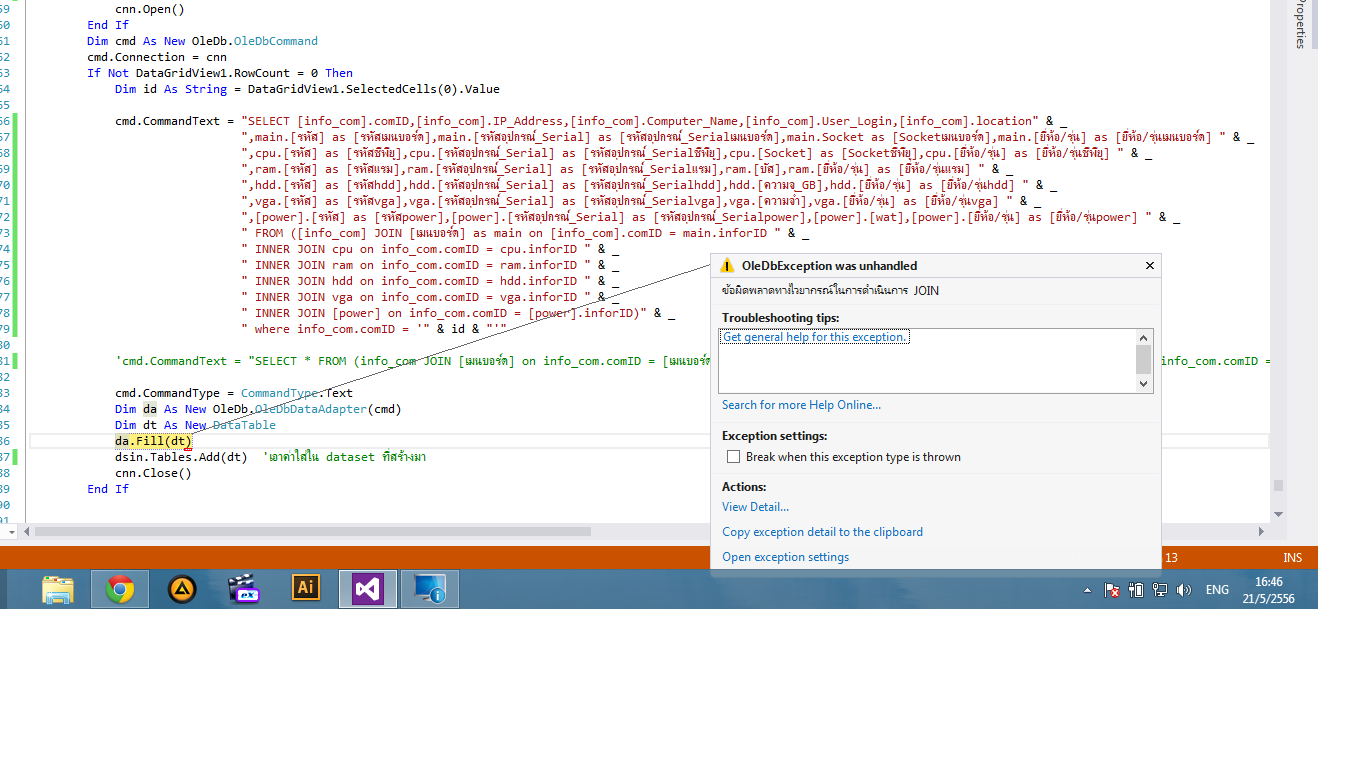This screenshot has width=1366, height=768.
Task: Click View Detail link
Action: tap(755, 507)
